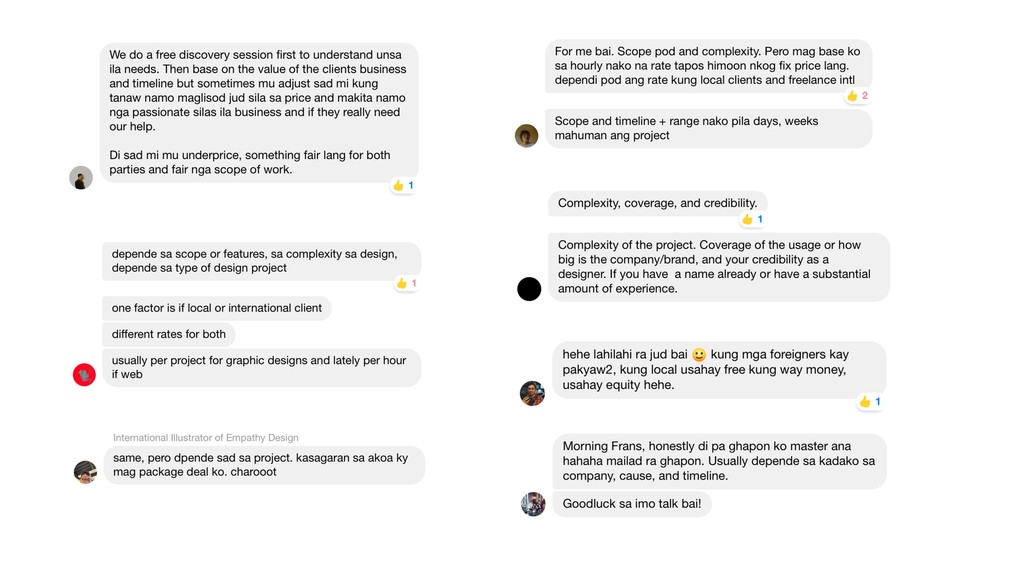Select 'Complexity, coverage, and credibility.' message bubble
Image resolution: width=1024 pixels, height=576 pixels.
click(658, 203)
